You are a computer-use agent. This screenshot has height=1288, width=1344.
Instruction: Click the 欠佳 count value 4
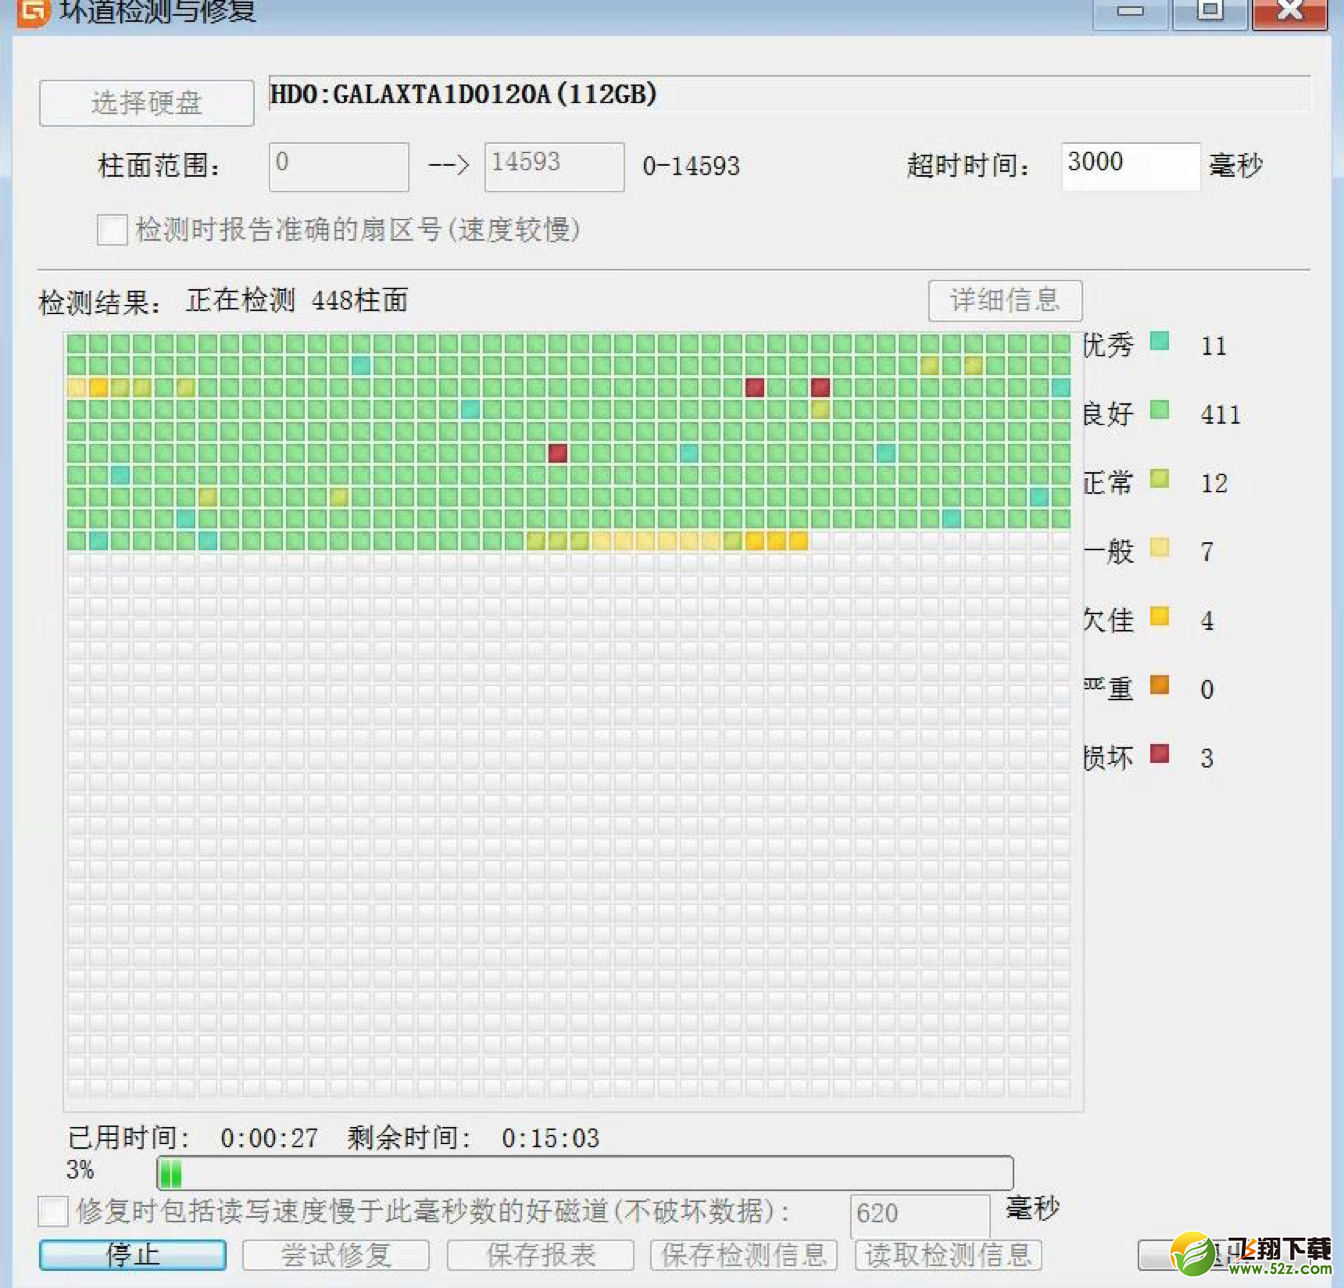point(1207,621)
